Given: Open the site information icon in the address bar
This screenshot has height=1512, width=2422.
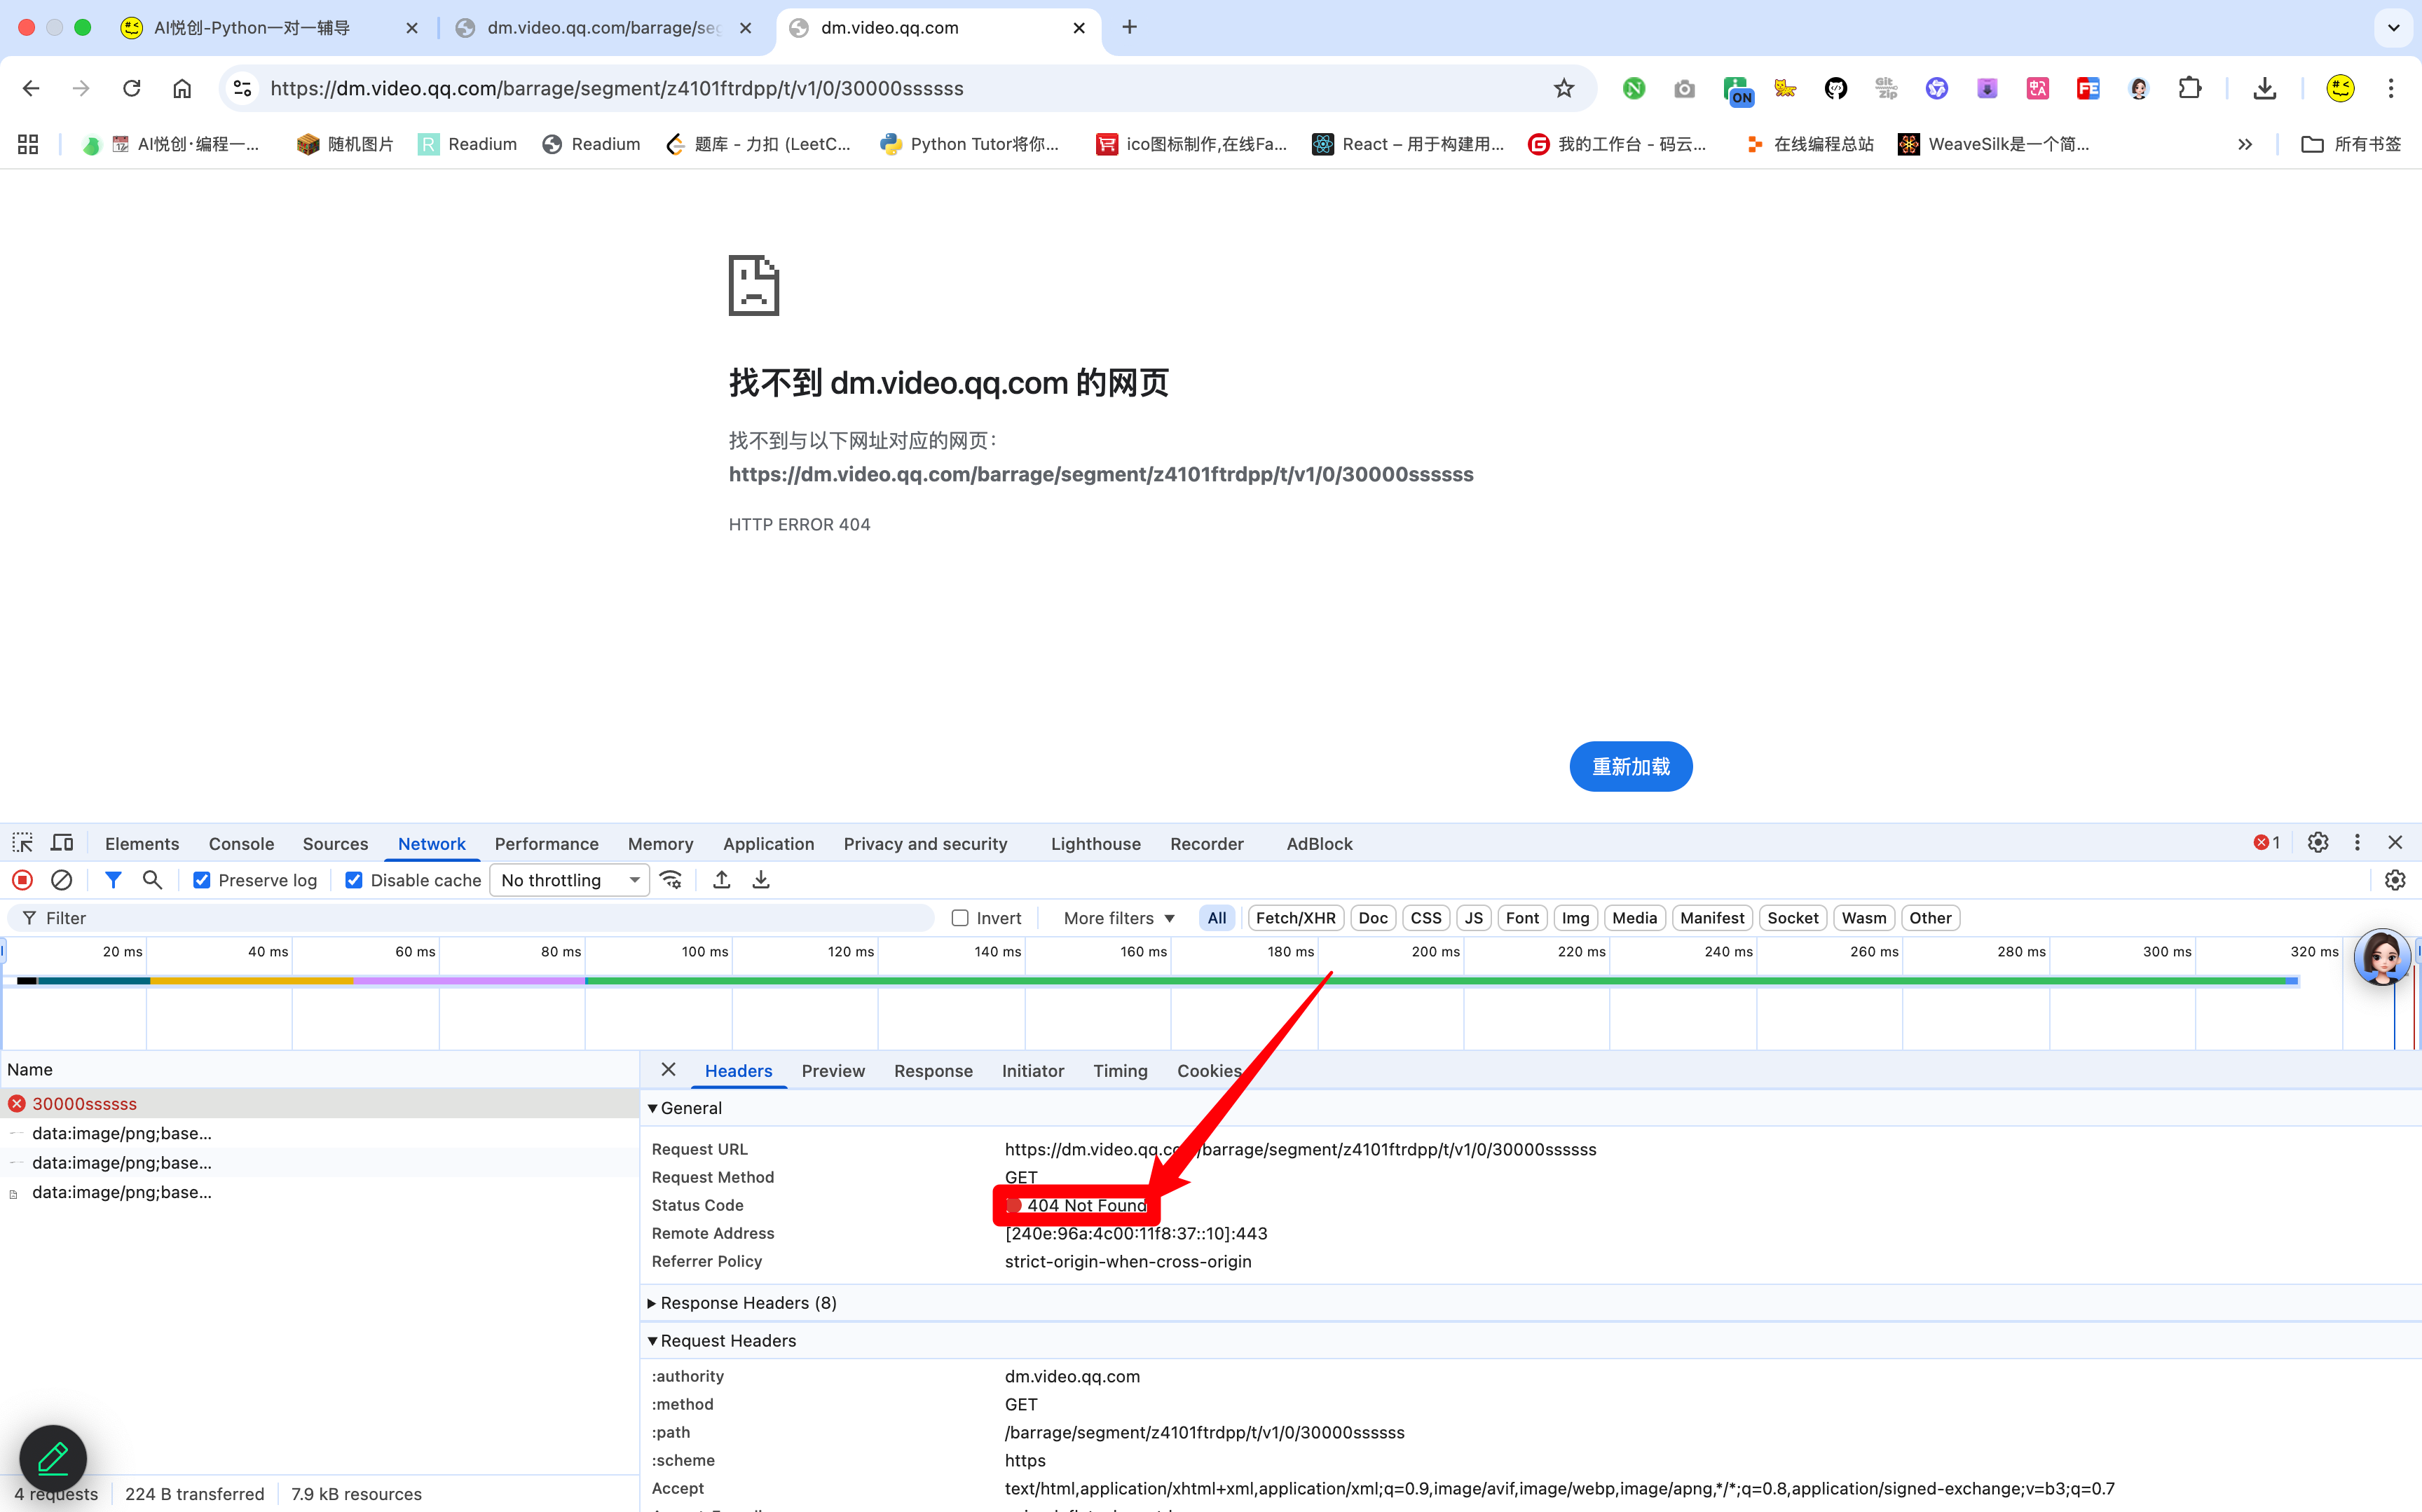Looking at the screenshot, I should [x=242, y=88].
